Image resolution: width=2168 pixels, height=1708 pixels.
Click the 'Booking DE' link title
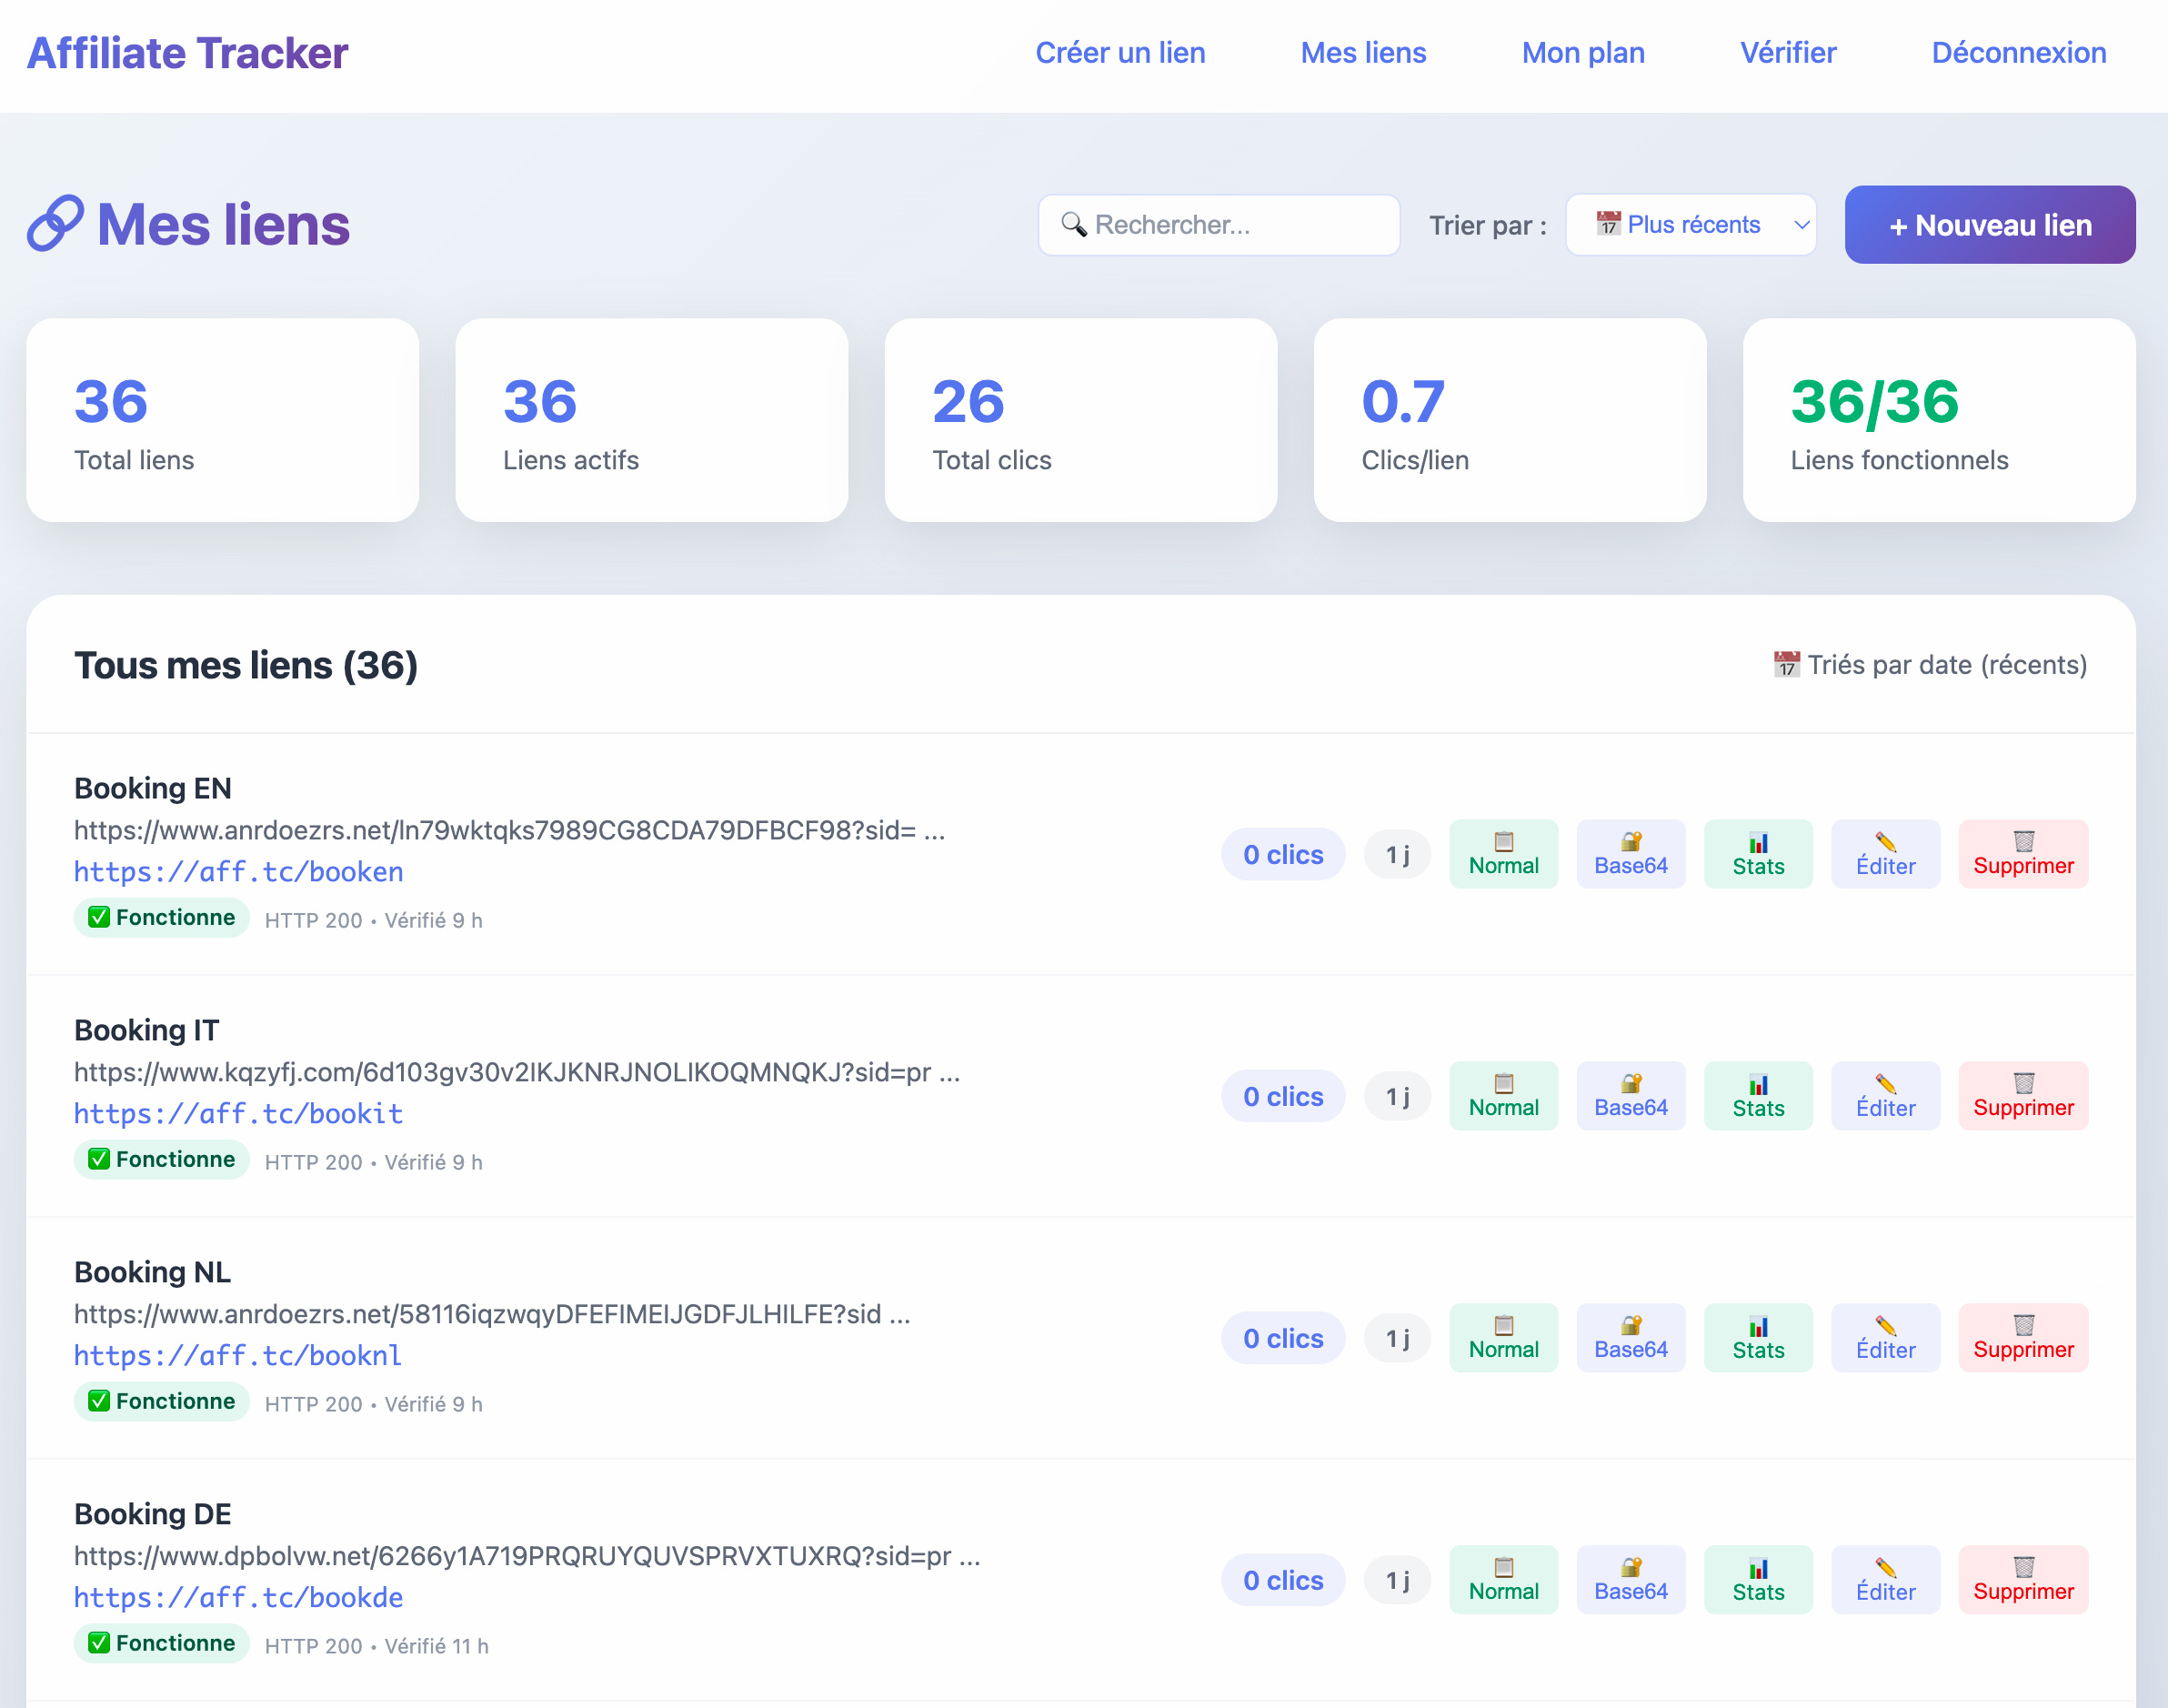[x=153, y=1514]
